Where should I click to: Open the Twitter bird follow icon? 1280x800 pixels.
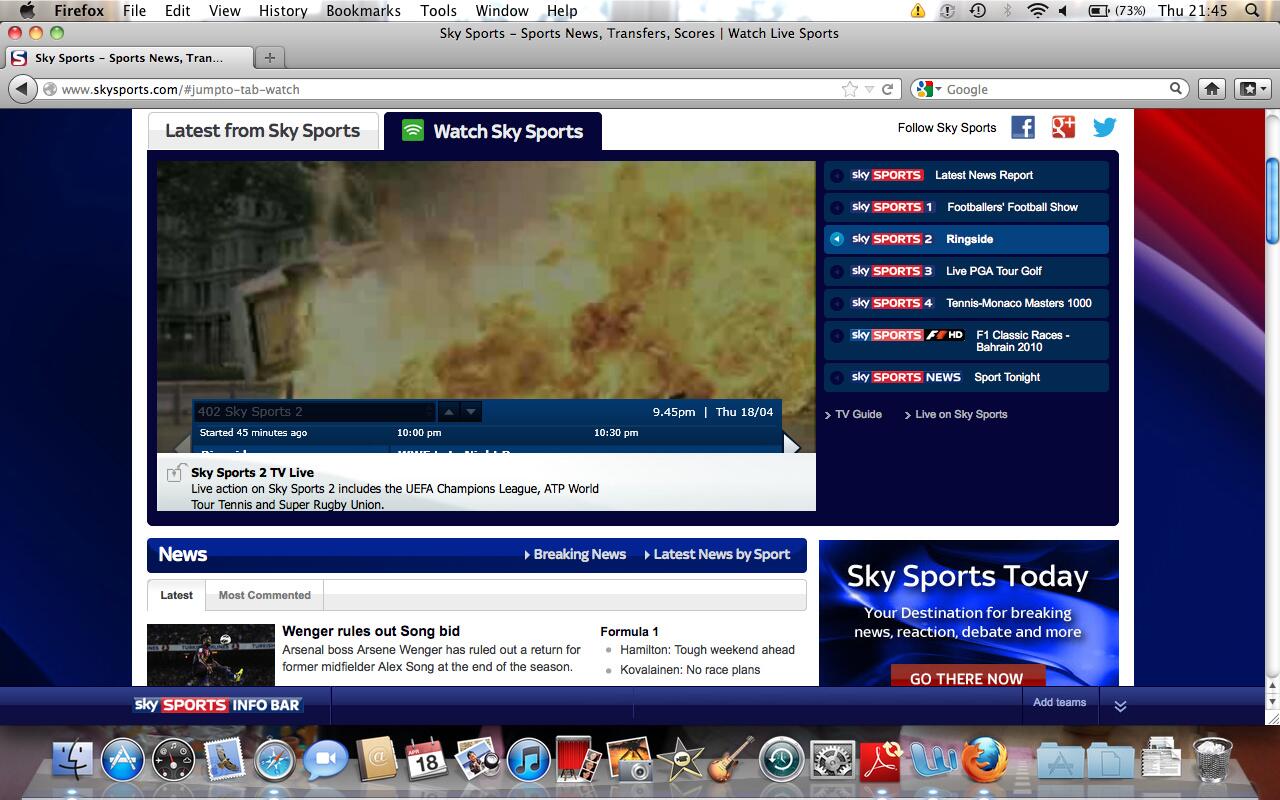[1104, 127]
